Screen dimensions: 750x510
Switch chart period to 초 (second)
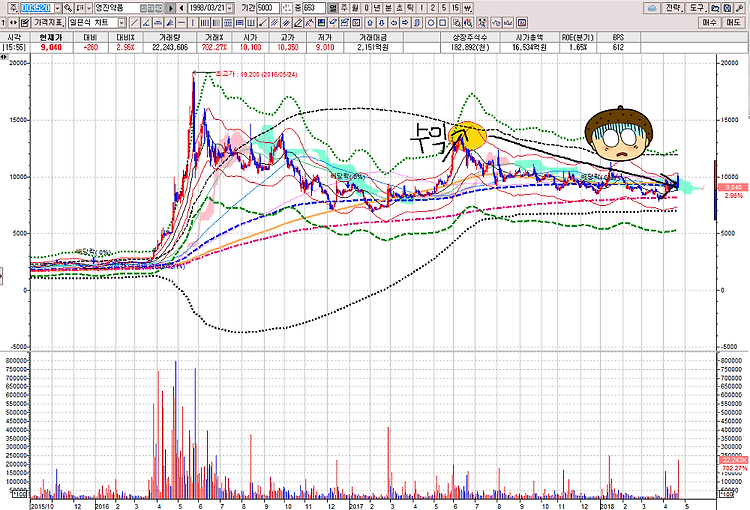point(399,8)
